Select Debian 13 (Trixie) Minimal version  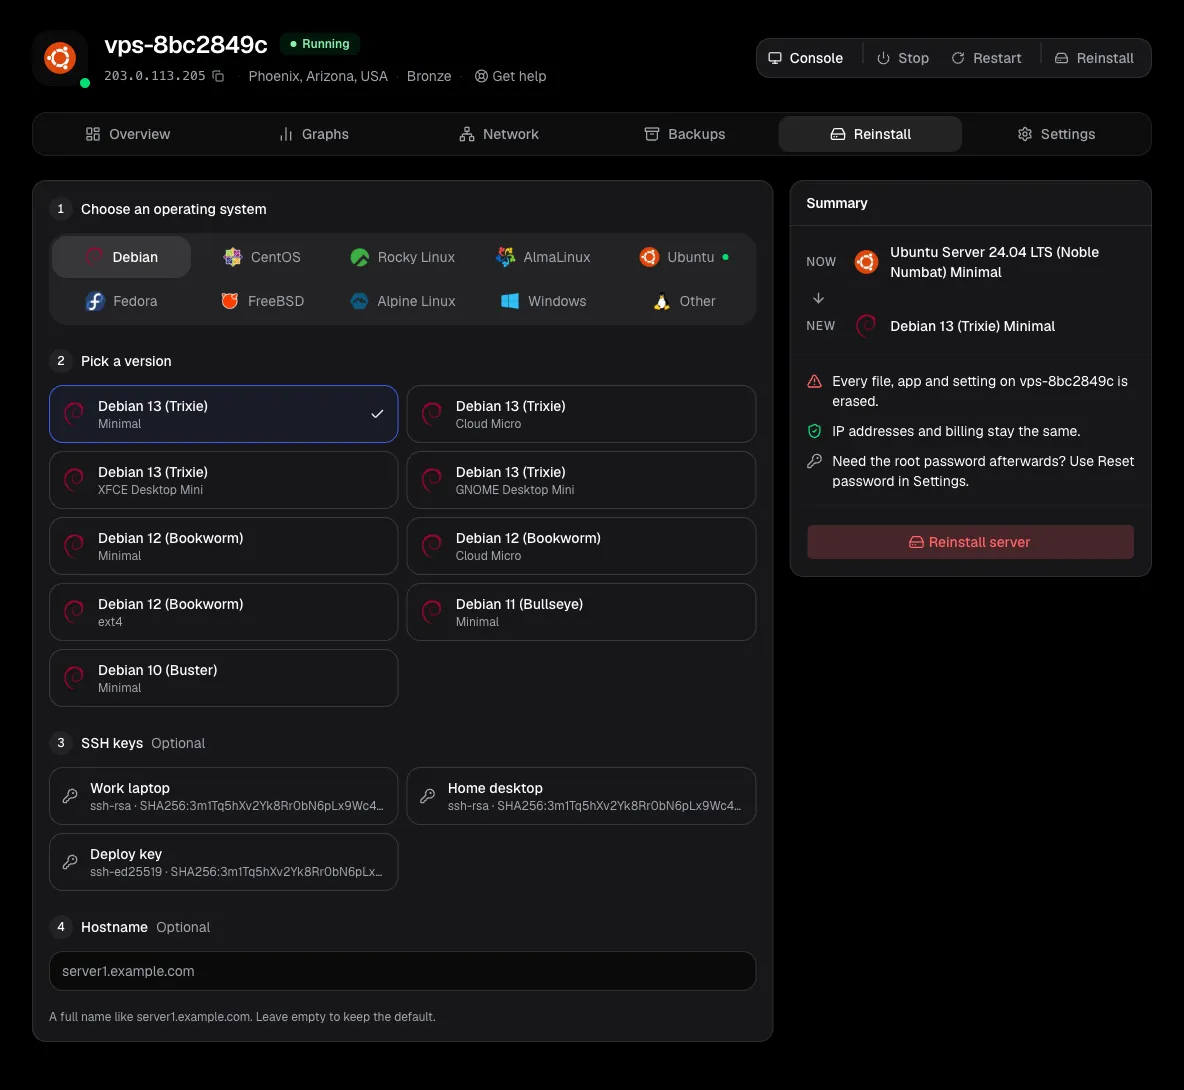click(224, 414)
